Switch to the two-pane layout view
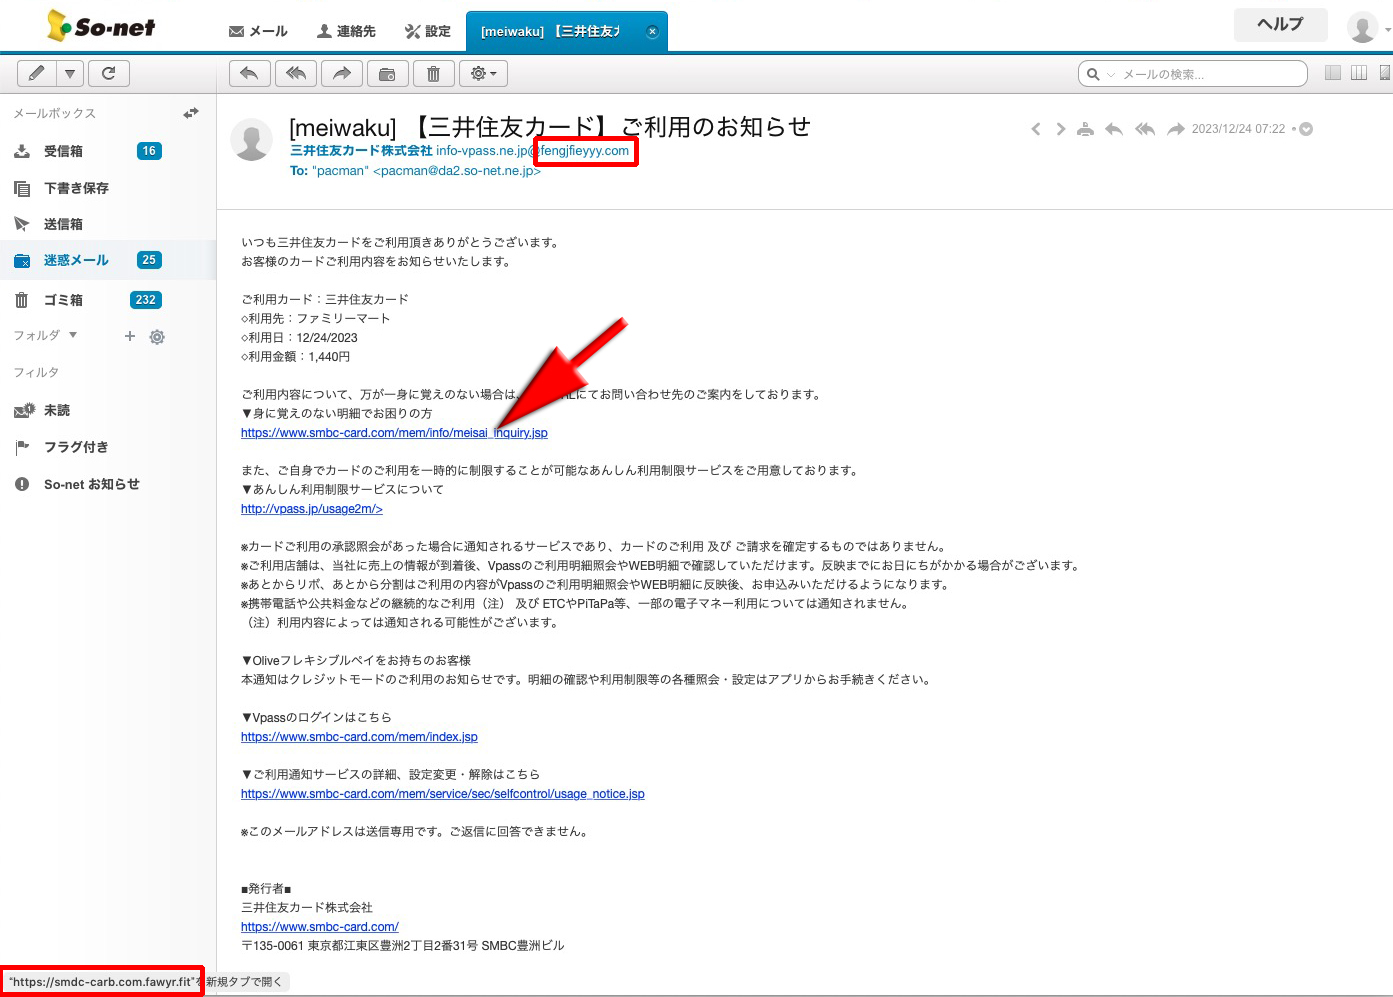1393x997 pixels. 1333,73
